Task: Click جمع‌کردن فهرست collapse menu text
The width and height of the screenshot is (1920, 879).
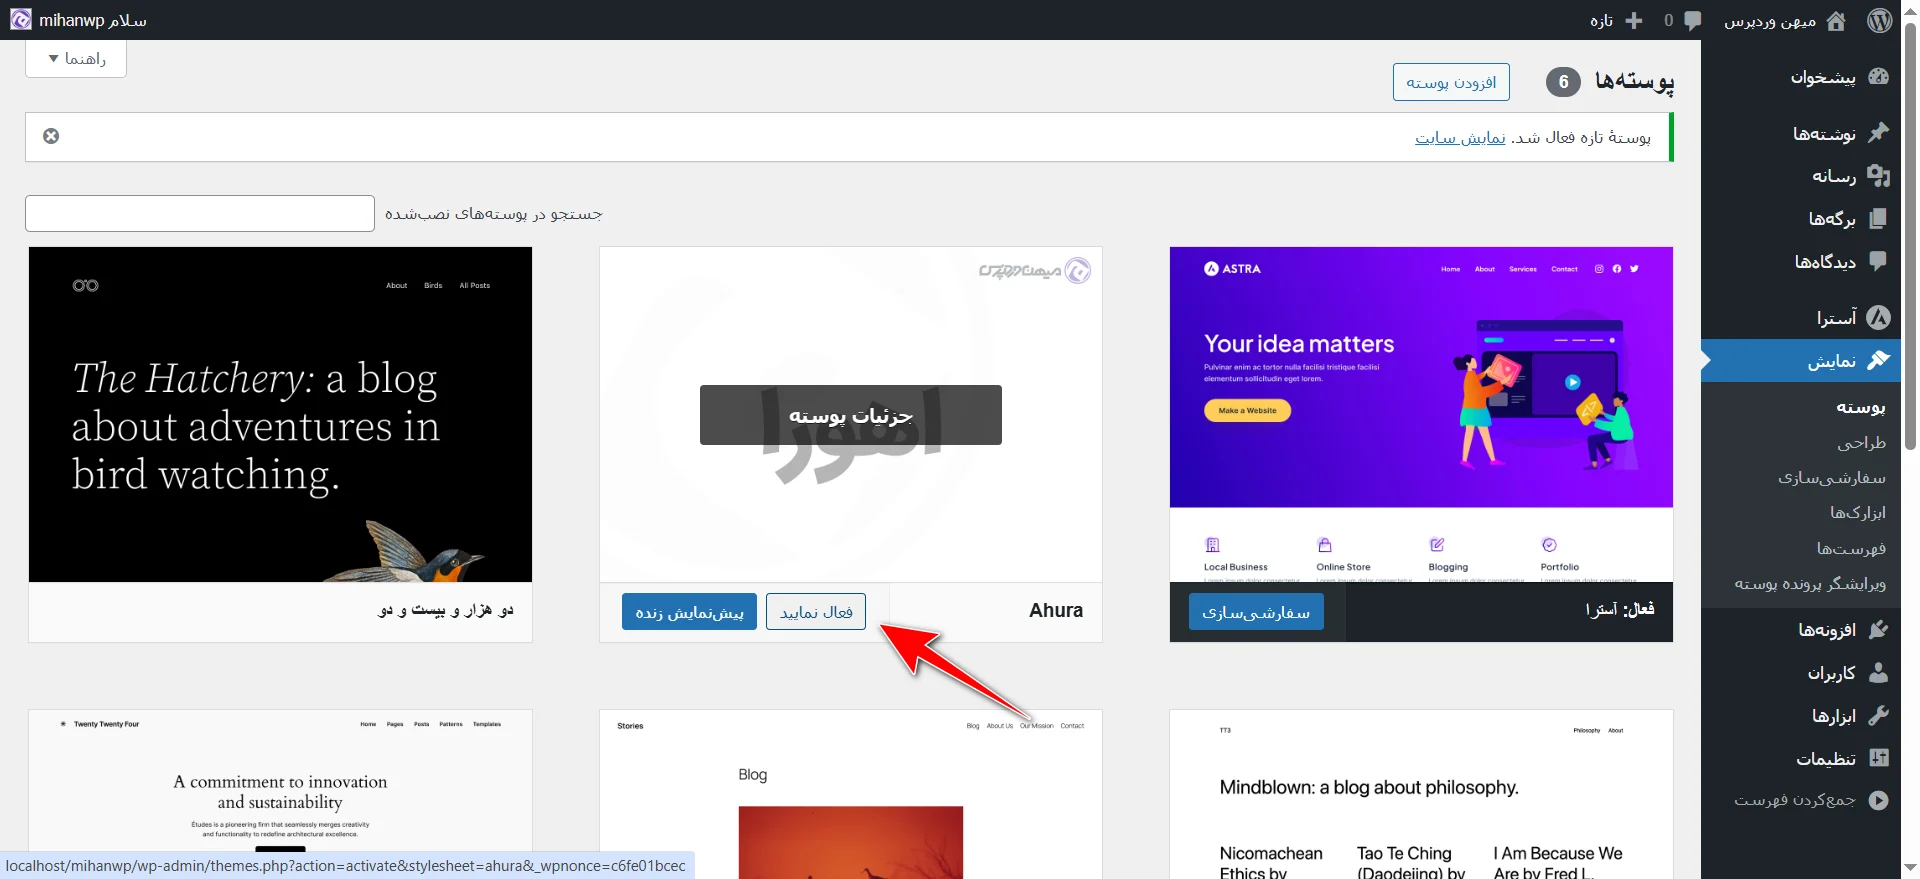Action: [x=1795, y=800]
